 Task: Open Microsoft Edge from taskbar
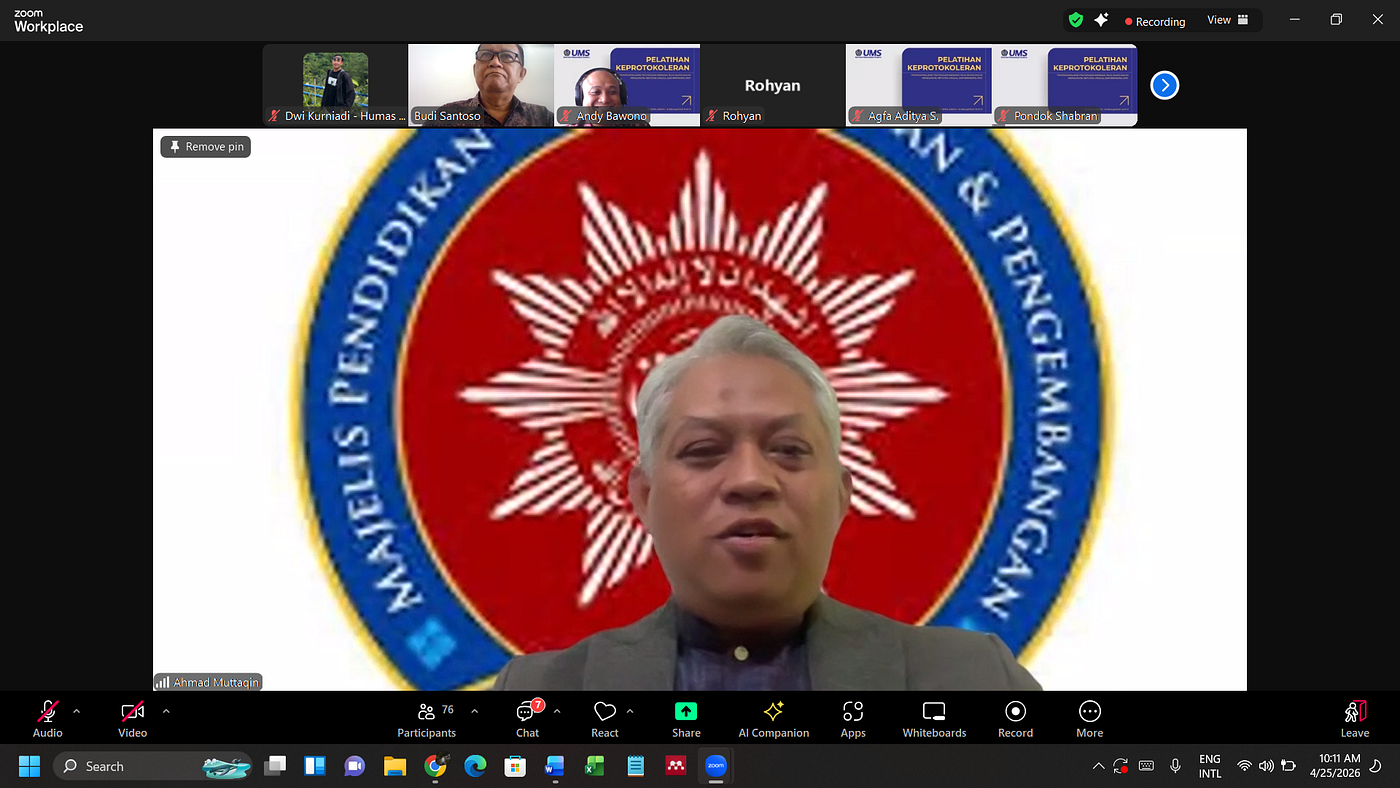coord(475,766)
